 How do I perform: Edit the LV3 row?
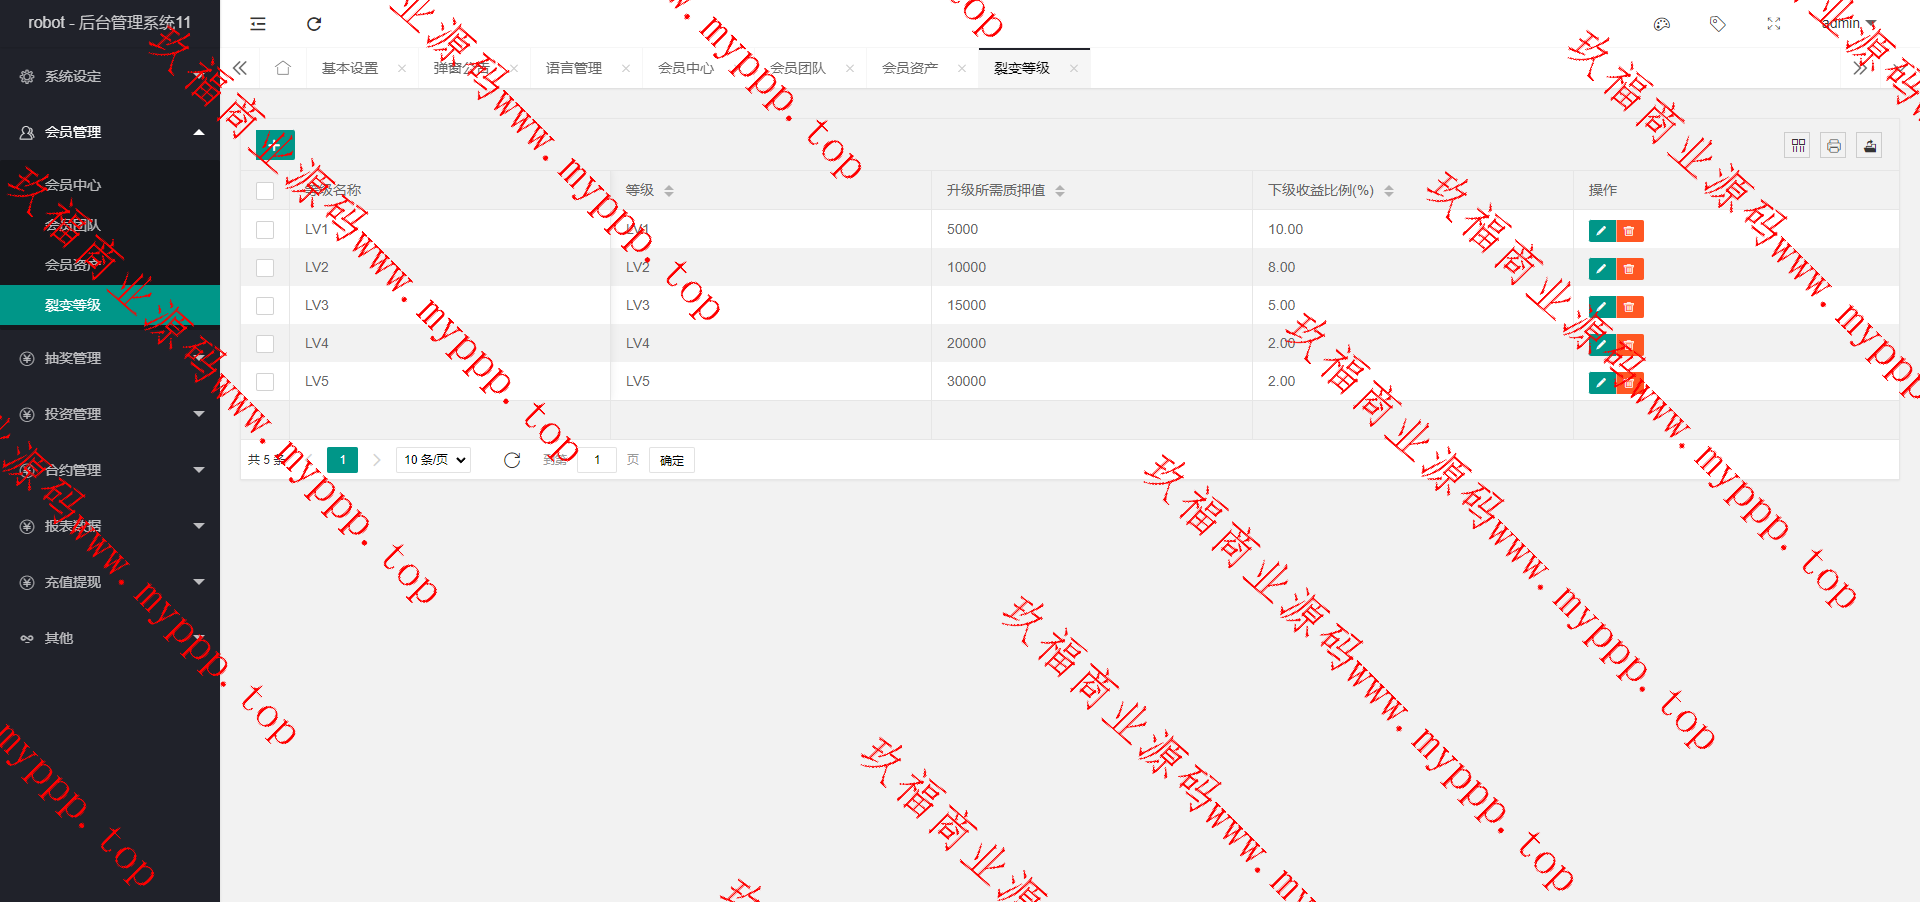(1602, 307)
